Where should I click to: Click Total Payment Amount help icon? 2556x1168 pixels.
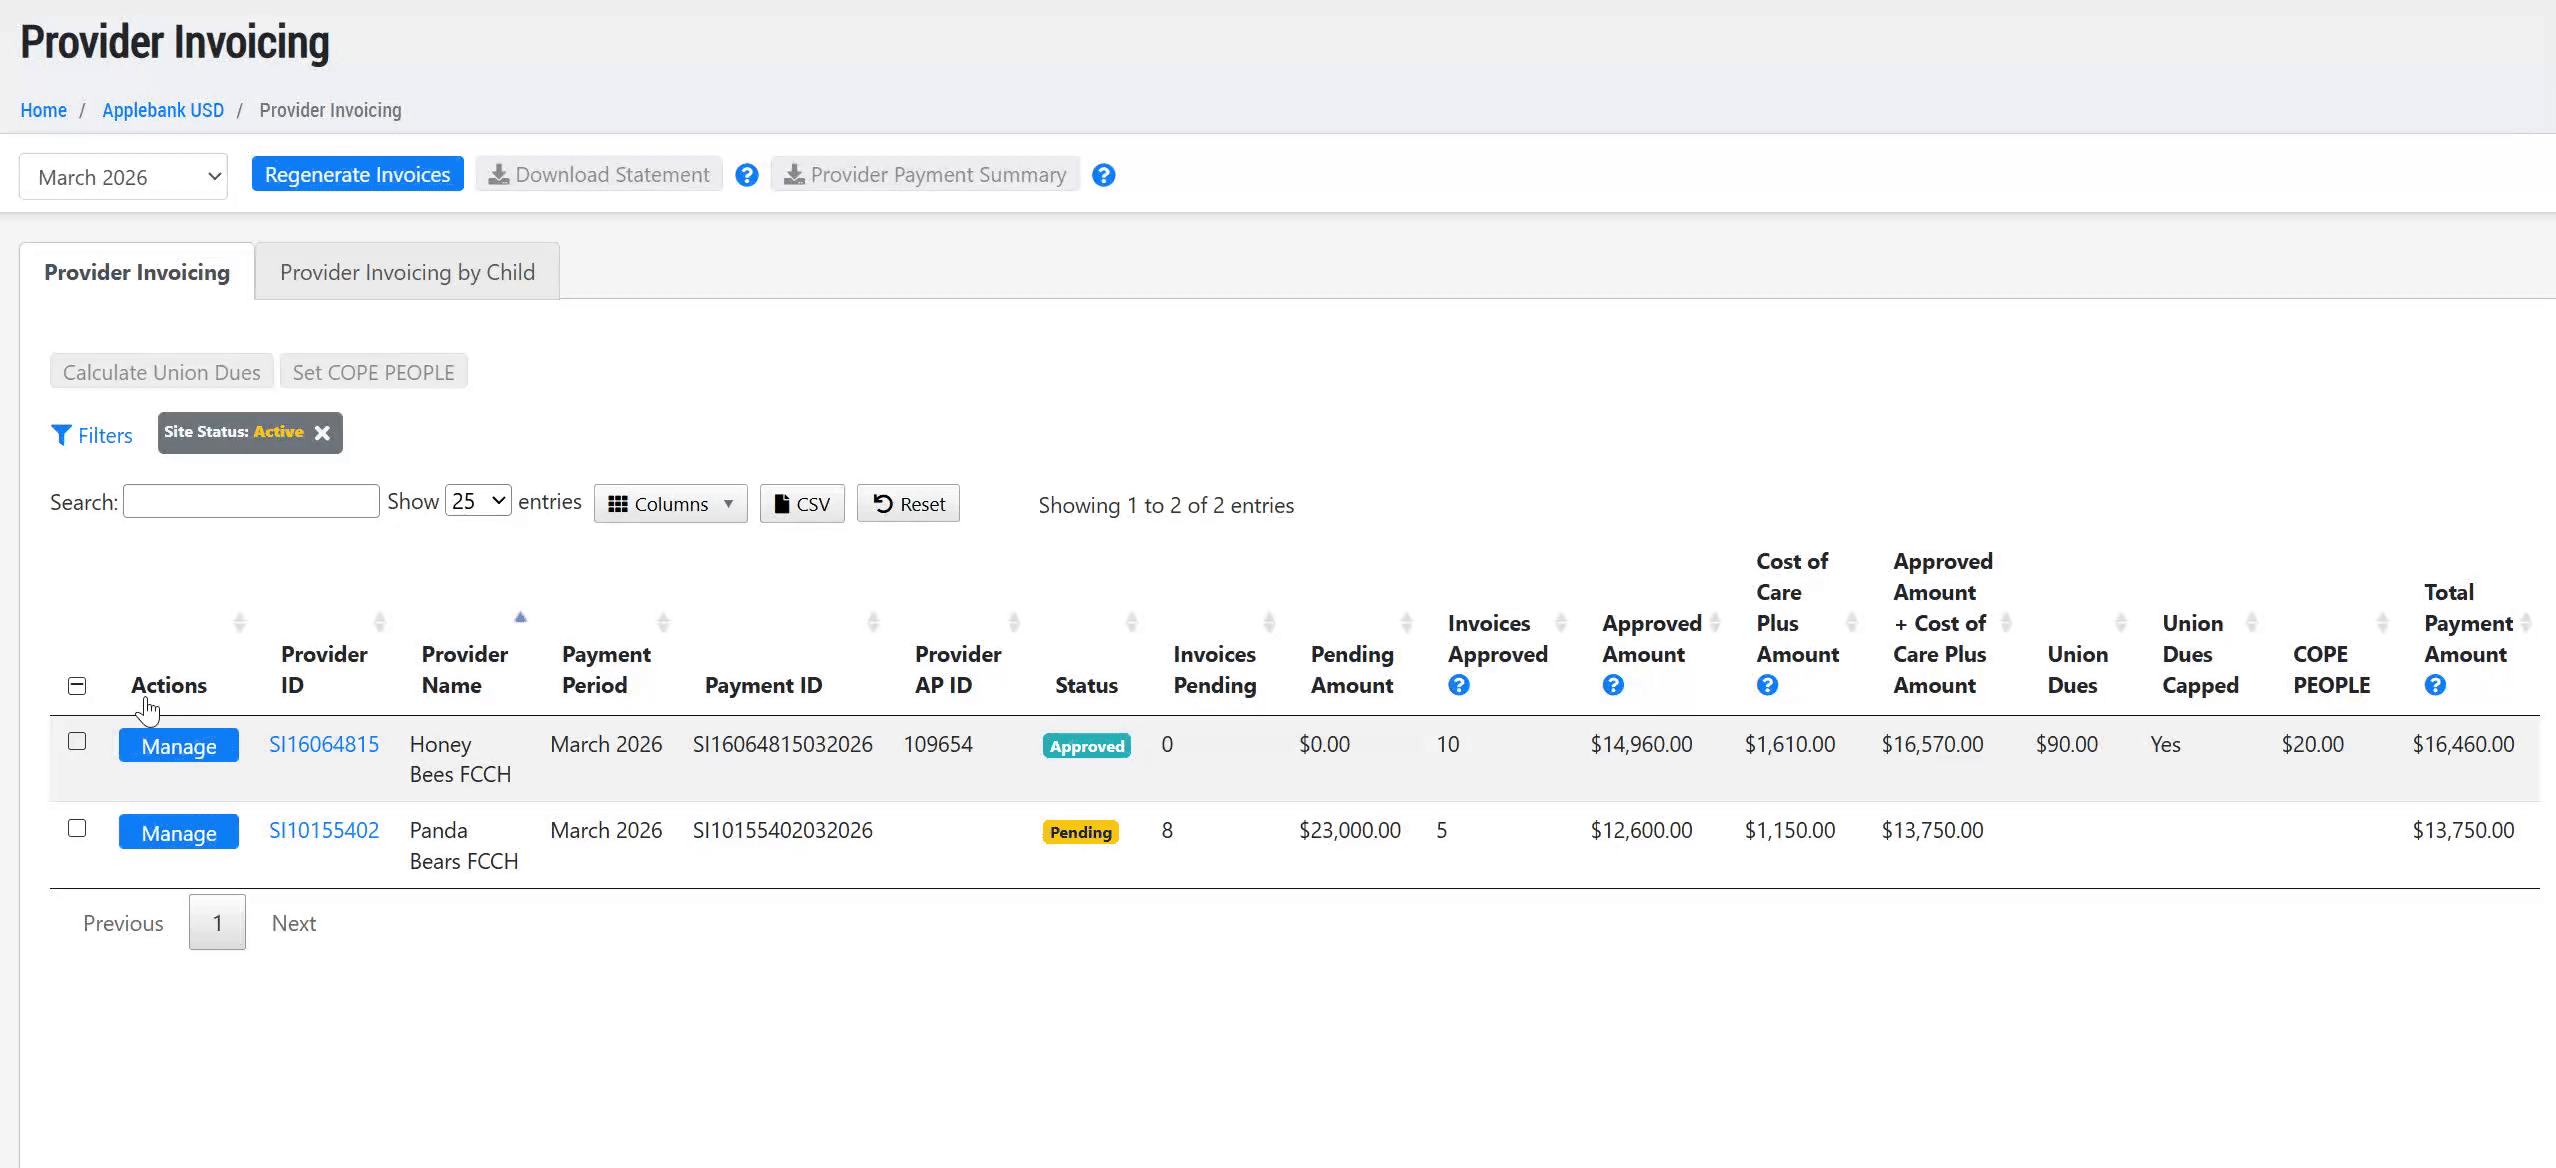point(2435,685)
